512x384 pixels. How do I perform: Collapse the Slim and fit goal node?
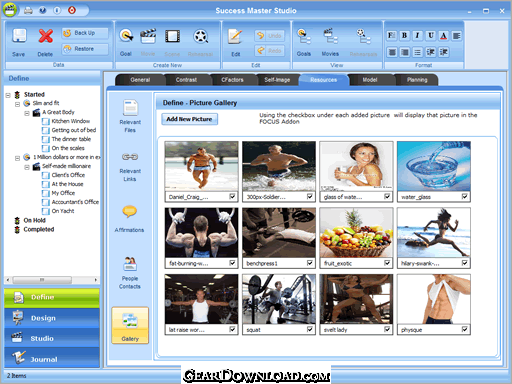click(x=17, y=104)
